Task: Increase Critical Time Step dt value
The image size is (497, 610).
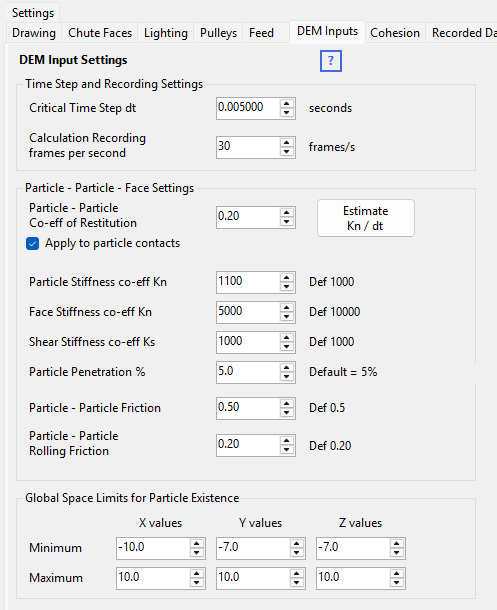Action: point(287,103)
